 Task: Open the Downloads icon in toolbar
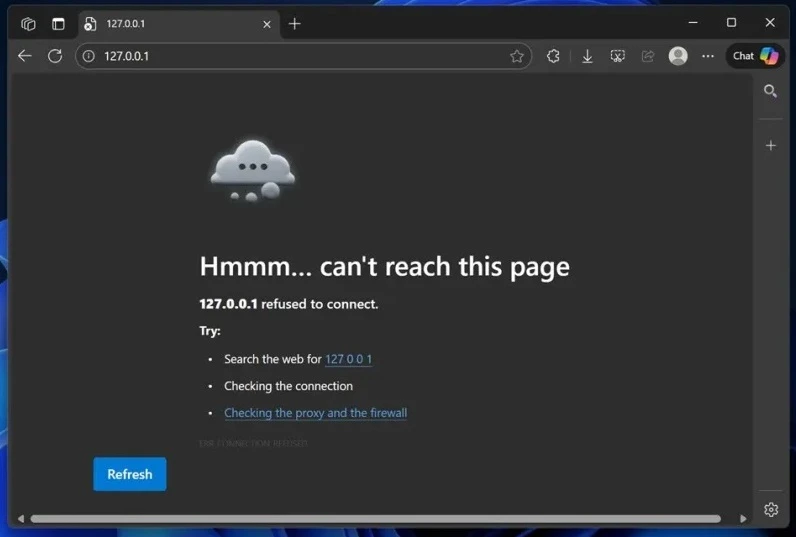(x=587, y=56)
